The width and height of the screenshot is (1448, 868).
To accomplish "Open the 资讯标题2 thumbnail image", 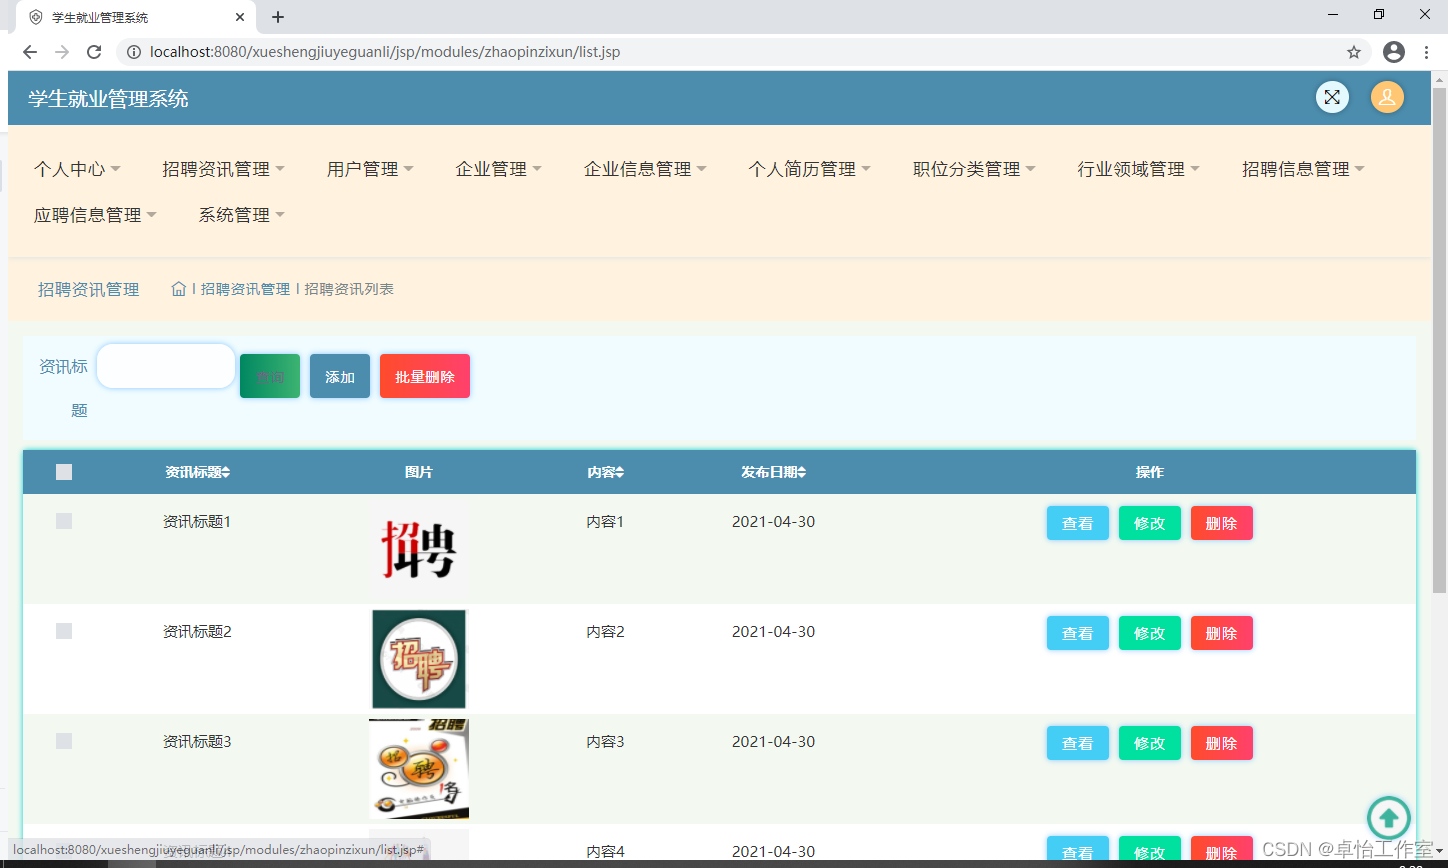I will [419, 659].
